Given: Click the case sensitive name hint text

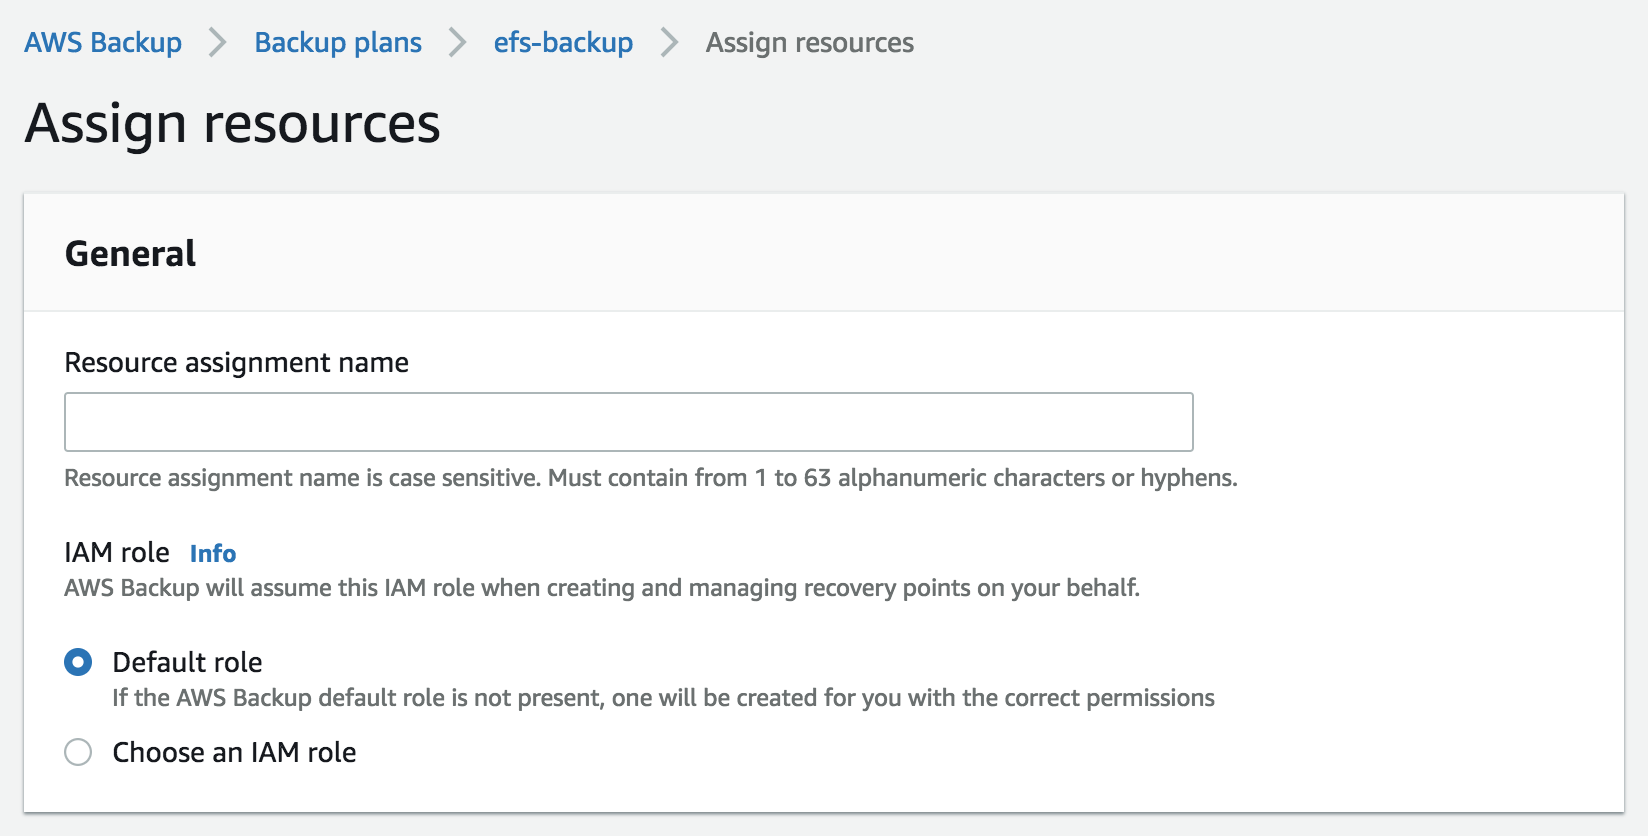Looking at the screenshot, I should [x=650, y=478].
